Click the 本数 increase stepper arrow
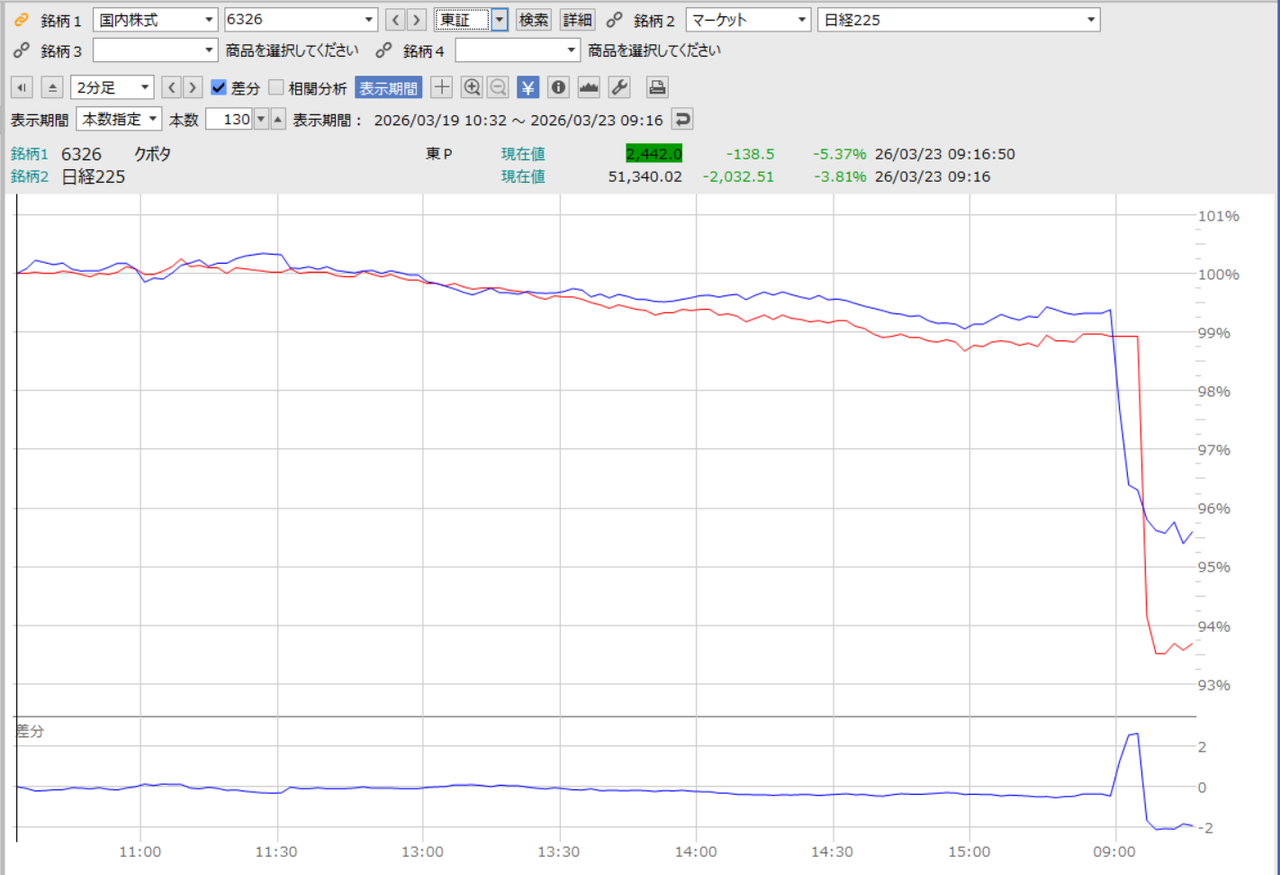 click(x=278, y=119)
